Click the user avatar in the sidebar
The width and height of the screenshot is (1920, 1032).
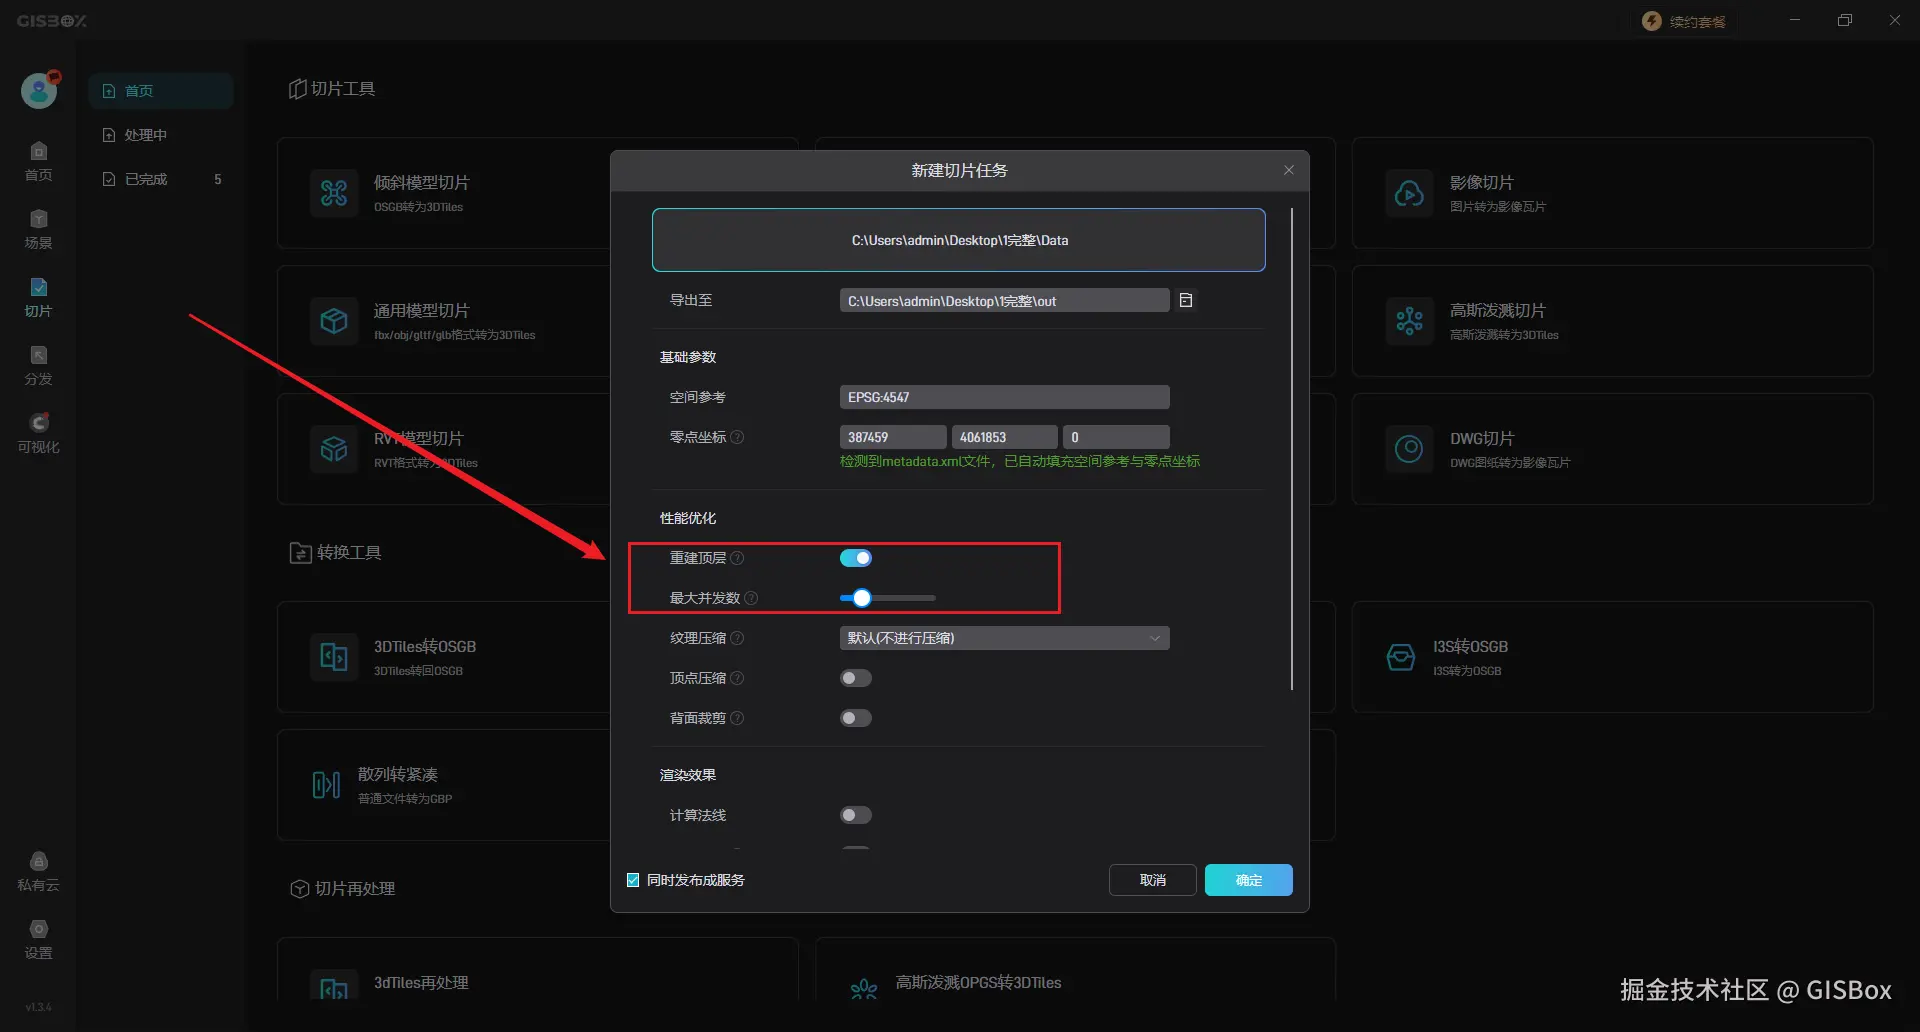tap(39, 91)
